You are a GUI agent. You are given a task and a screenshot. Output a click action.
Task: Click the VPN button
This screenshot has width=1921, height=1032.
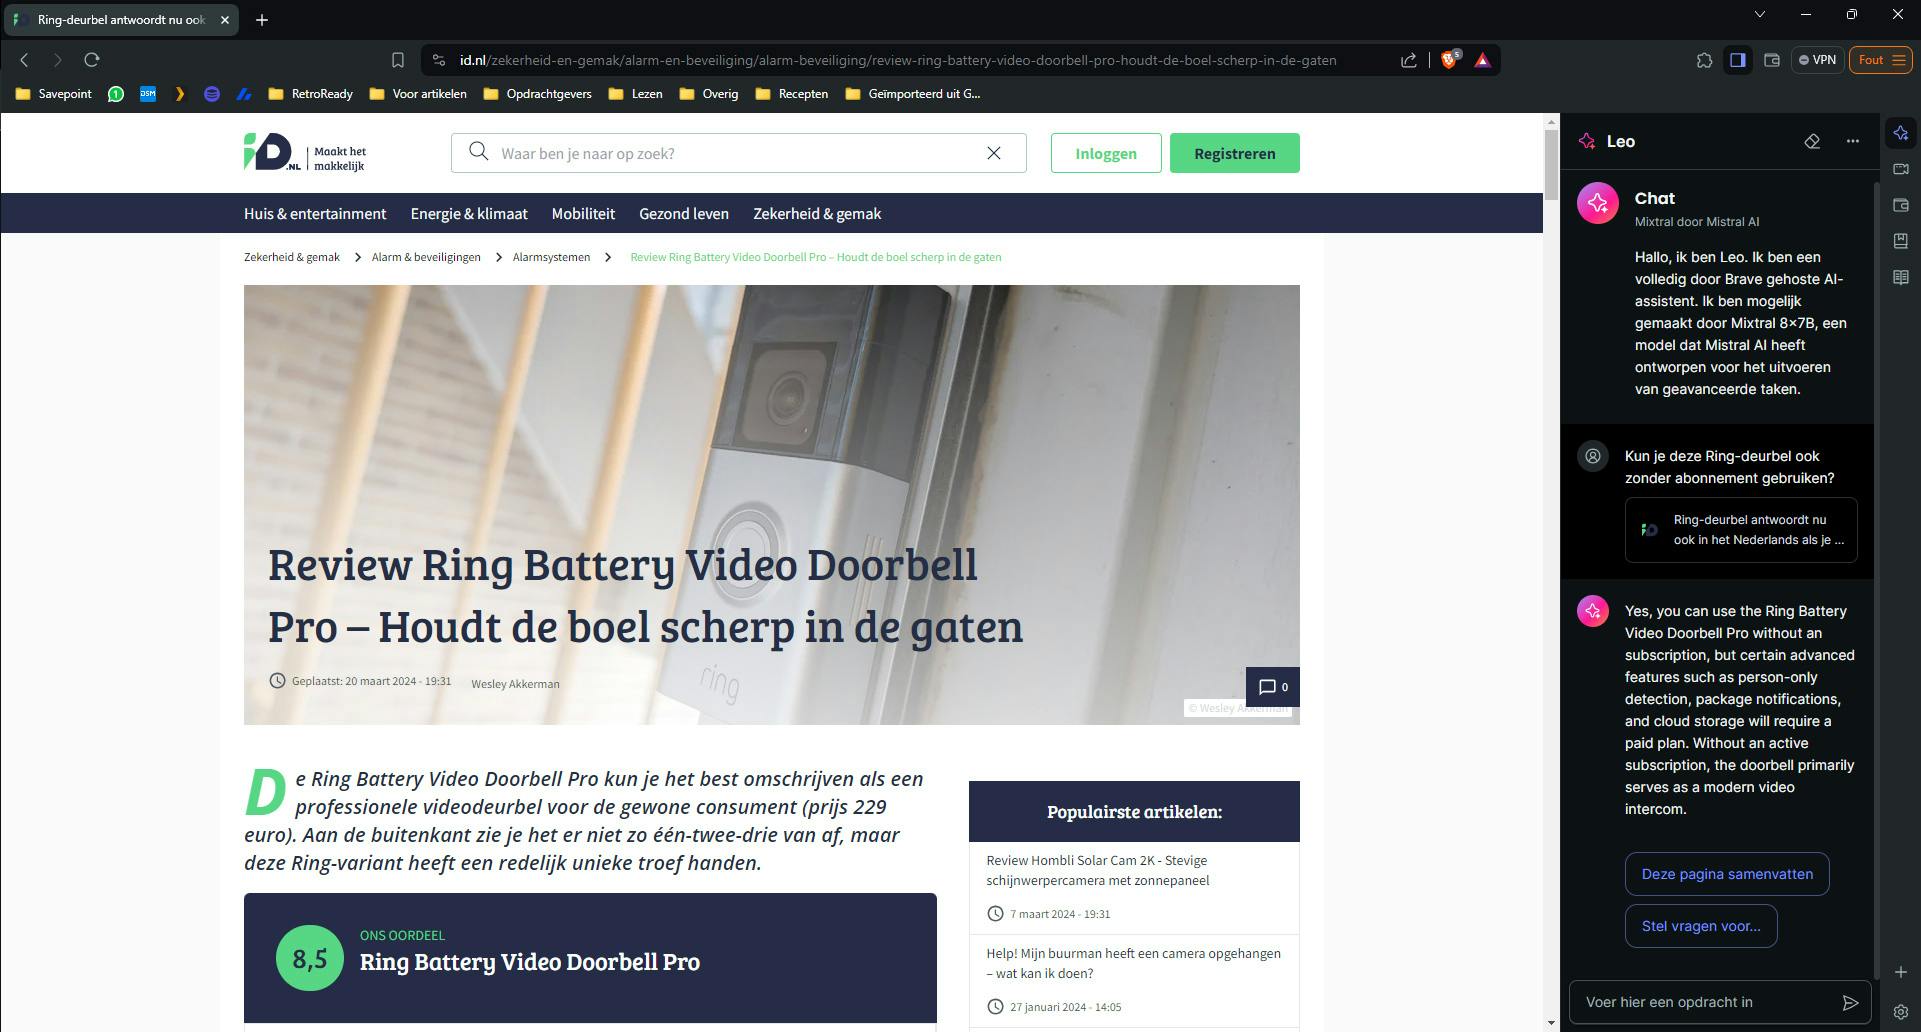click(x=1817, y=60)
